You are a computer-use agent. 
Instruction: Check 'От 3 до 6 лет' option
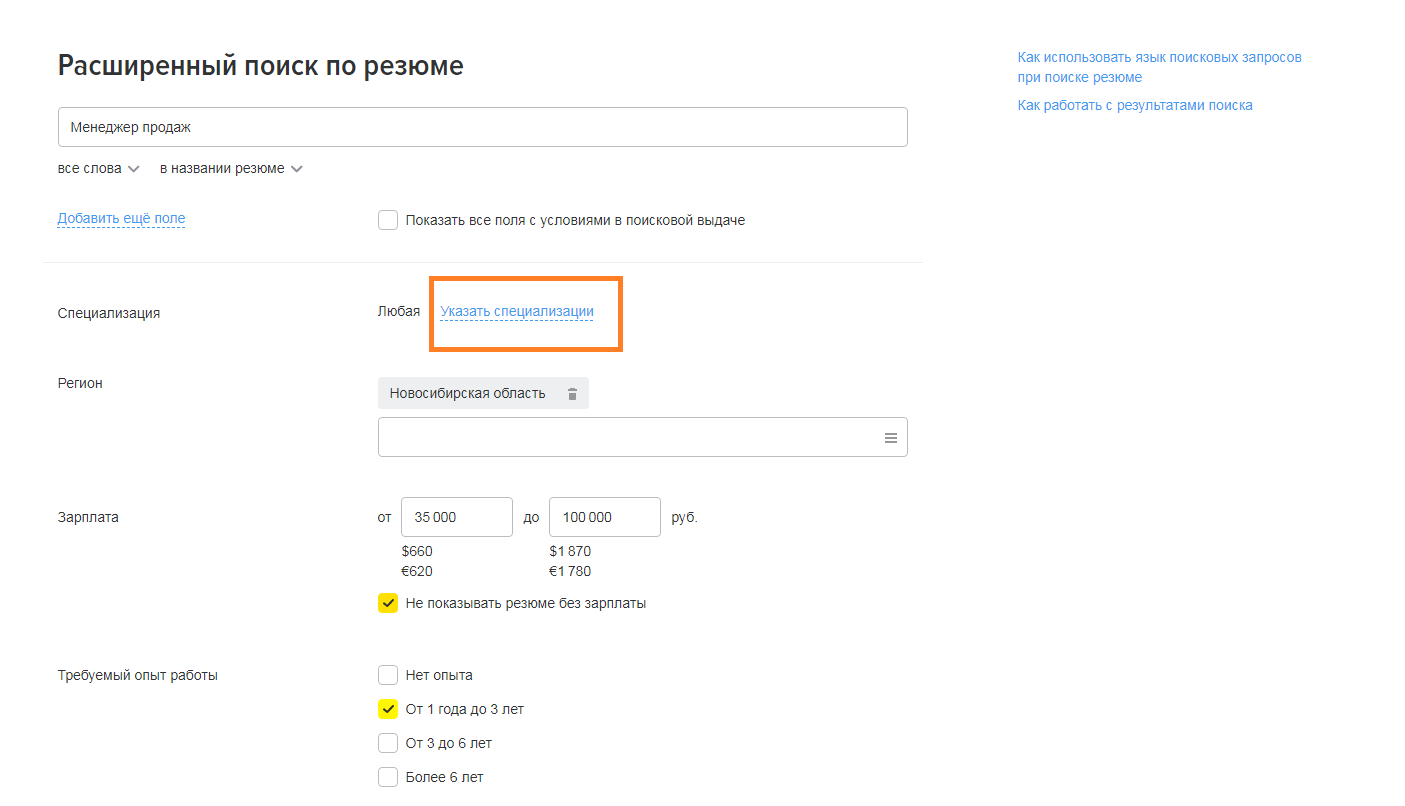coord(388,743)
